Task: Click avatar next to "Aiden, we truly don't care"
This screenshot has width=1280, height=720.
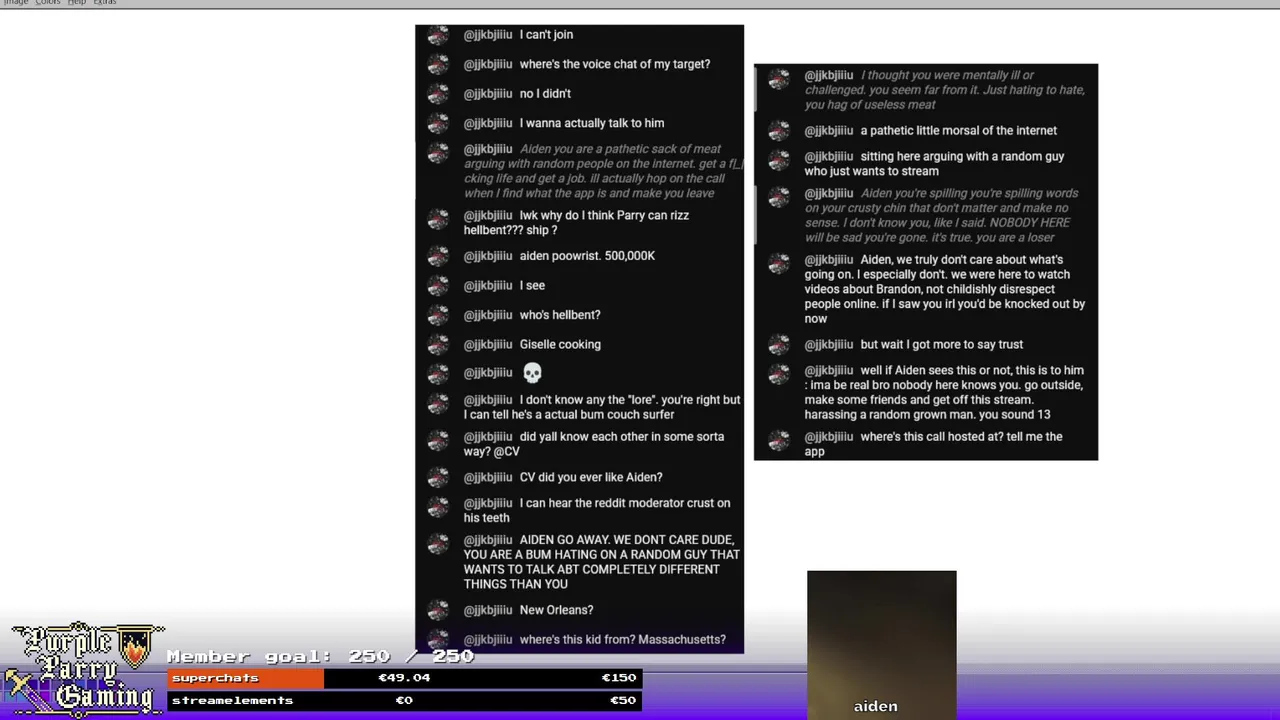Action: [x=779, y=264]
